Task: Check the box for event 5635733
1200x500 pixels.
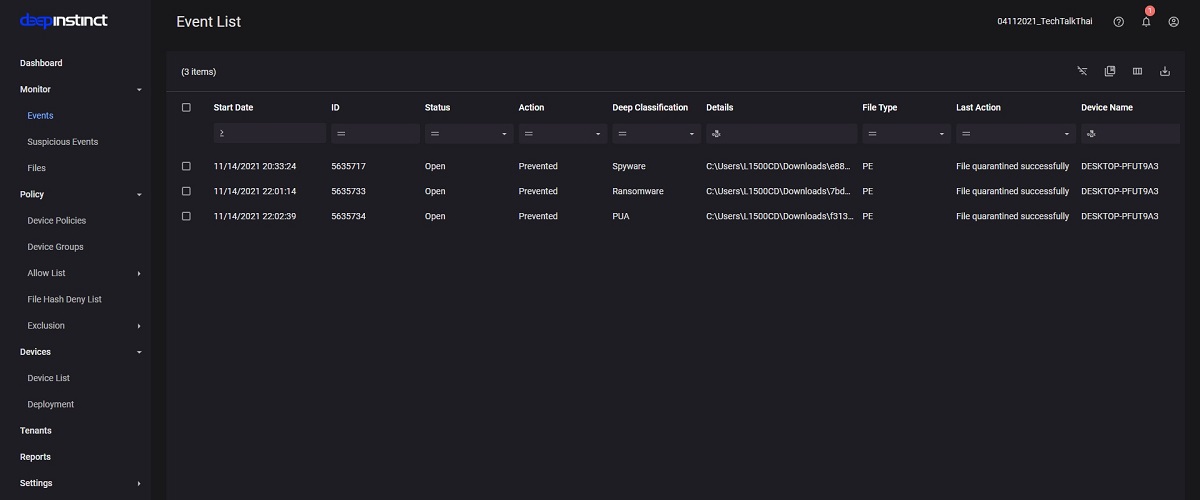Action: pyautogui.click(x=186, y=190)
